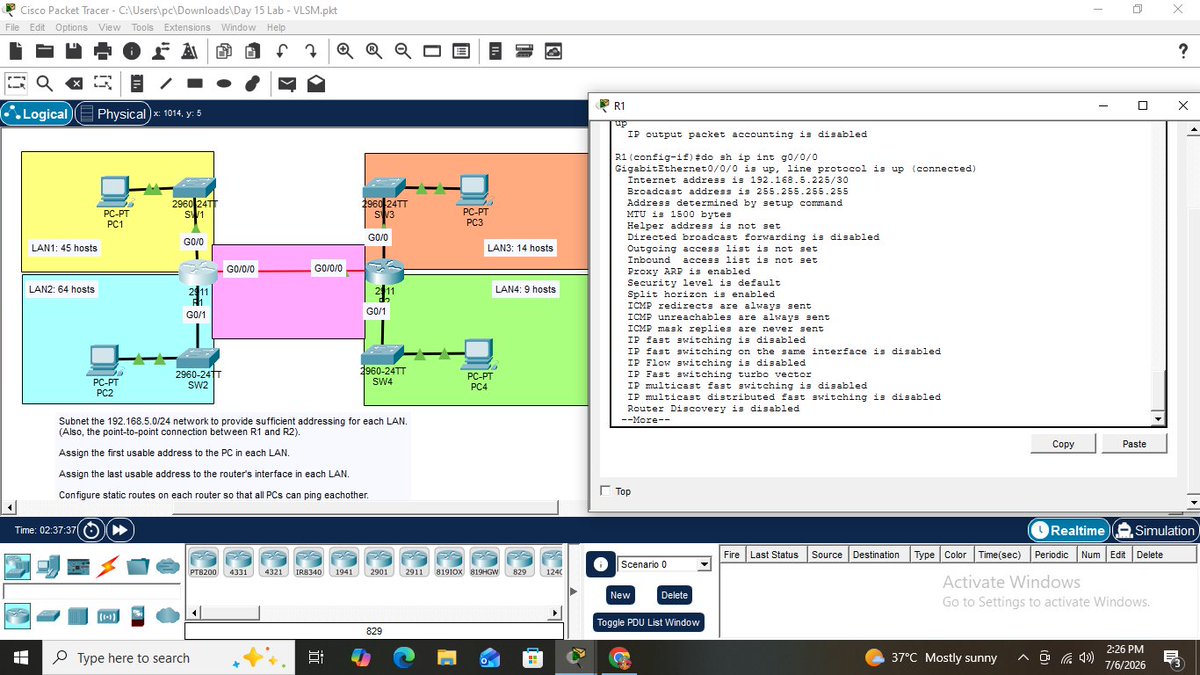Select the End Devices category
Image resolution: width=1200 pixels, height=675 pixels.
point(48,568)
